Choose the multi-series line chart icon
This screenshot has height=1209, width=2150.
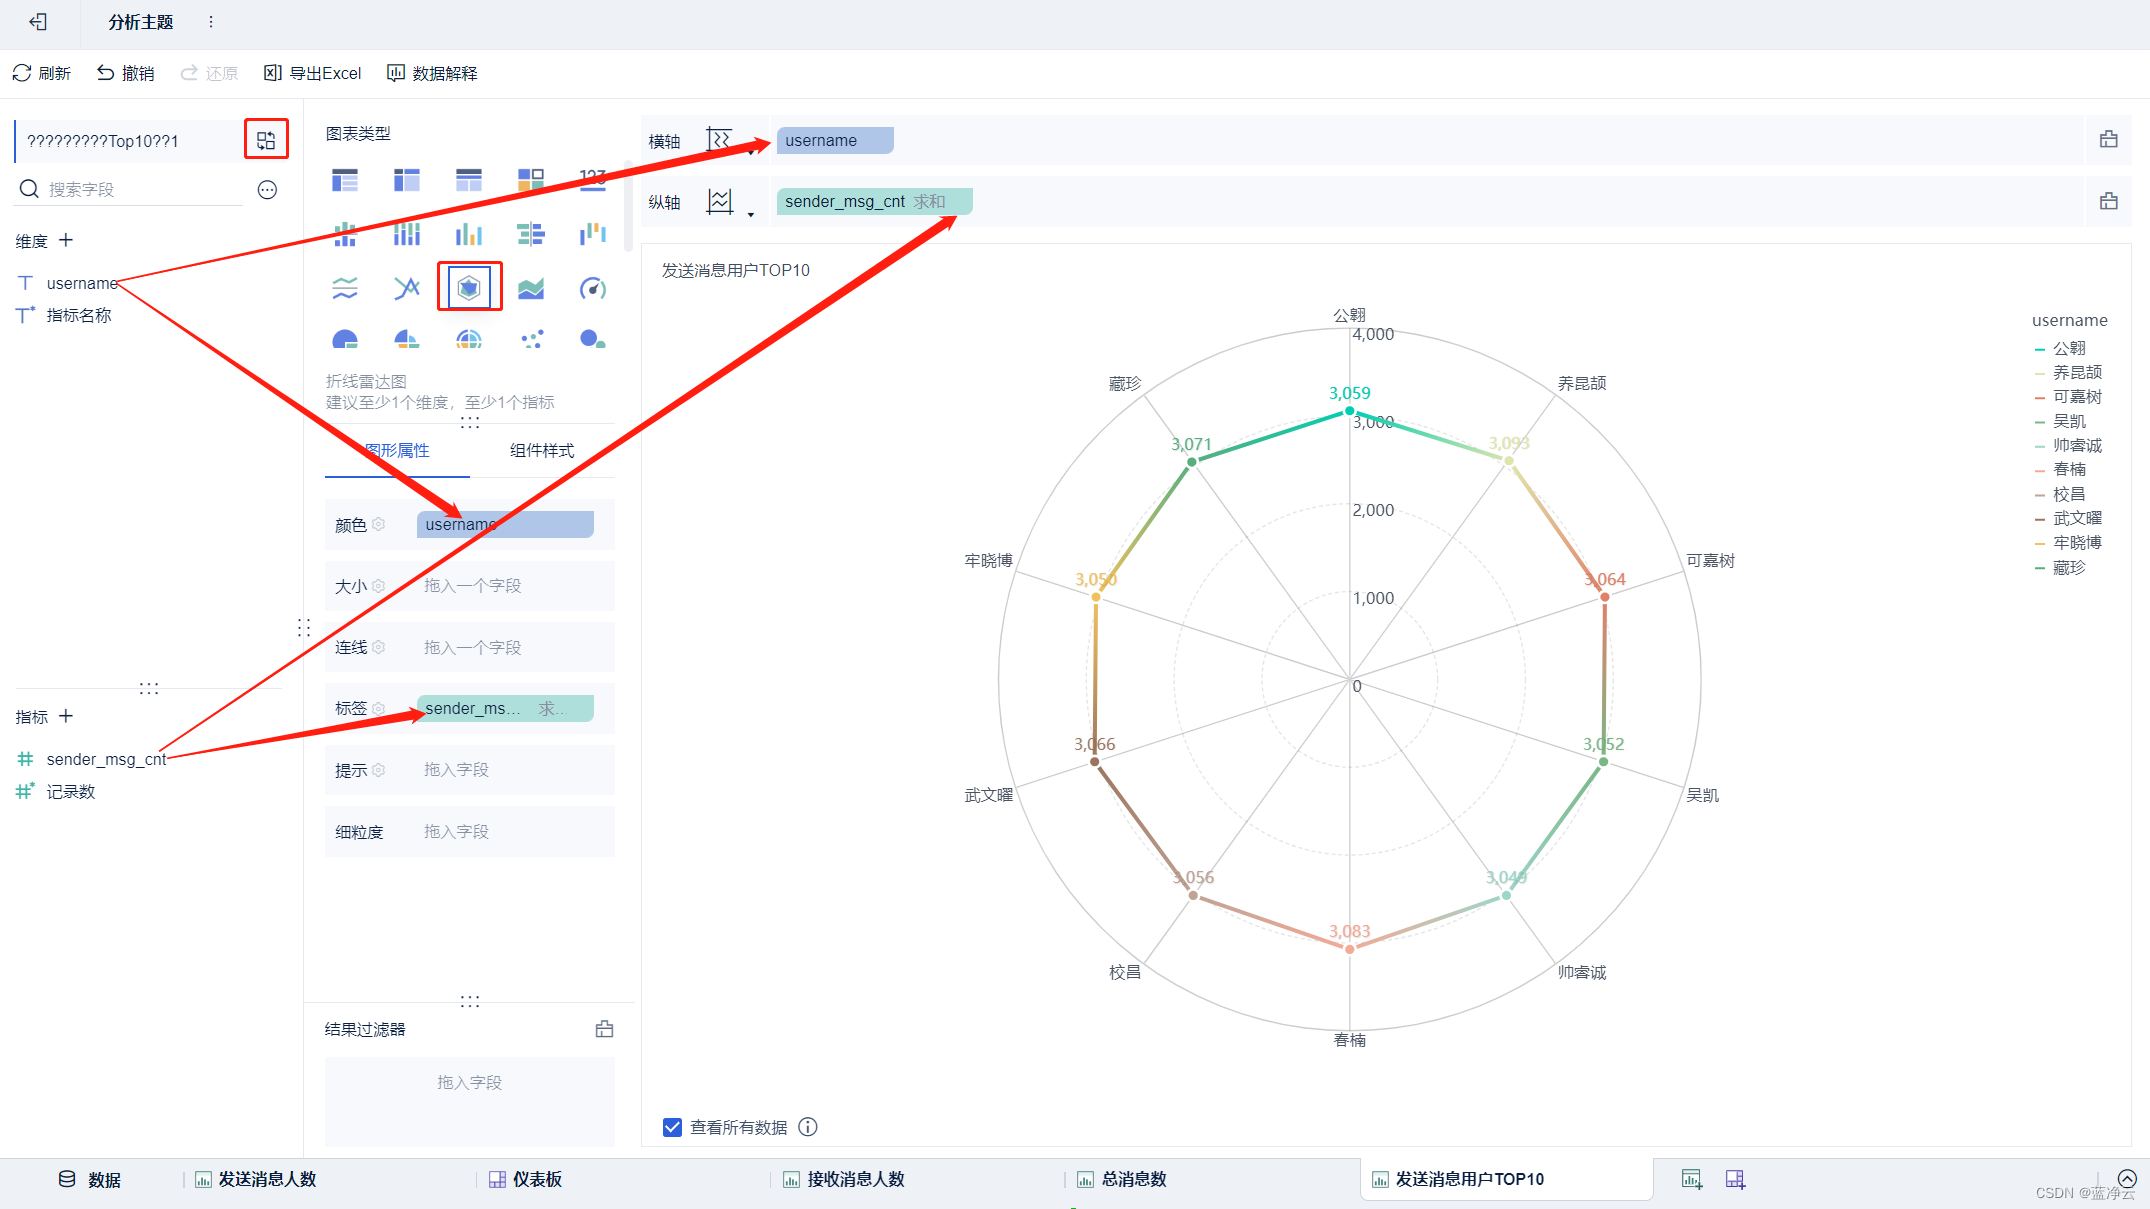[x=407, y=289]
